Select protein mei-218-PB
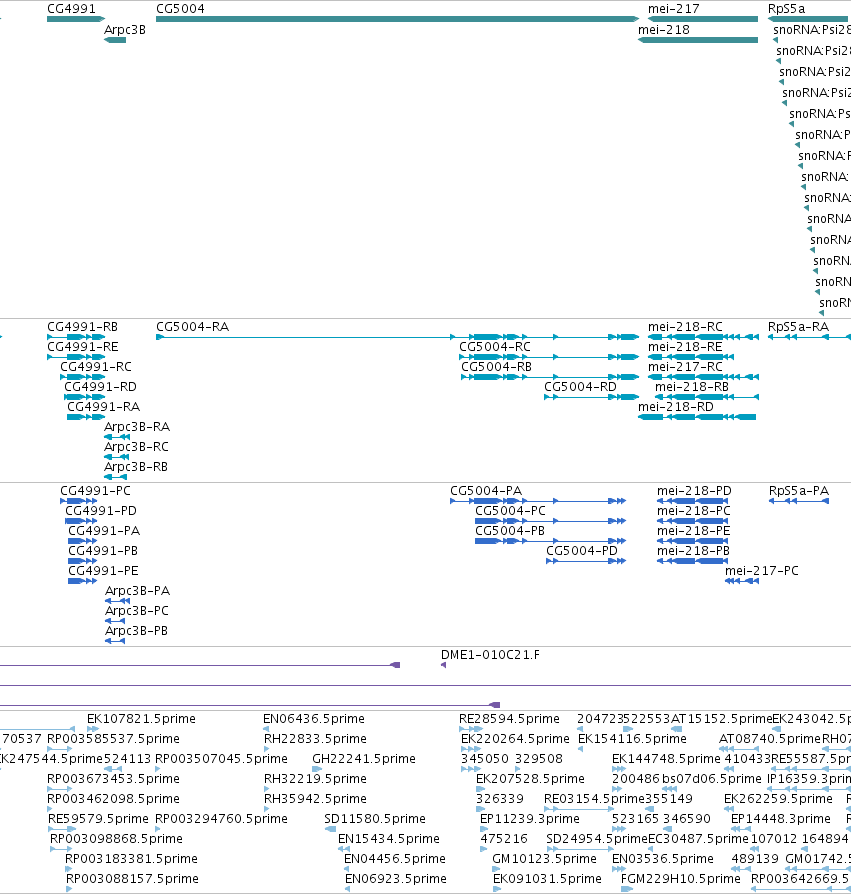 pyautogui.click(x=693, y=551)
